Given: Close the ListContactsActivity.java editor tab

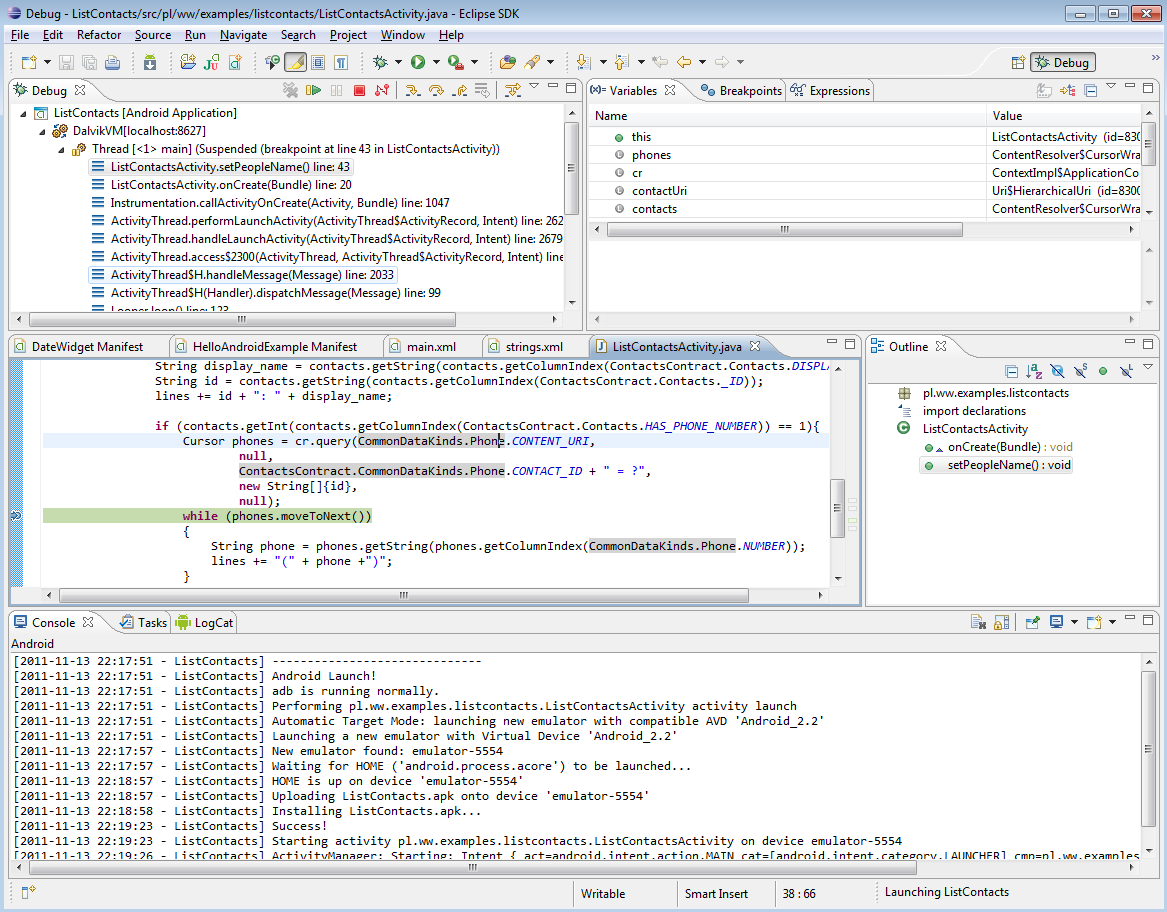Looking at the screenshot, I should (755, 346).
